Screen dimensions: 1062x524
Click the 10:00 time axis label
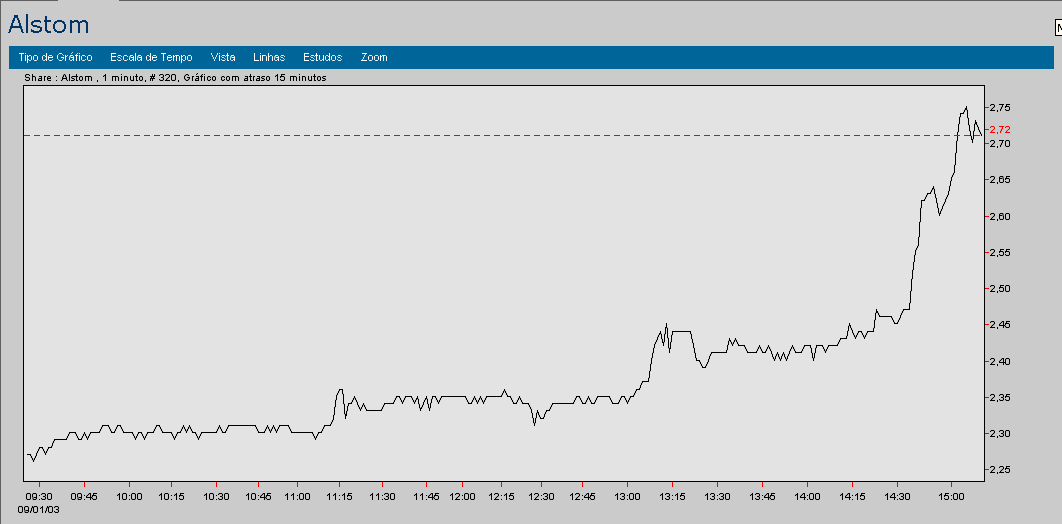[129, 496]
